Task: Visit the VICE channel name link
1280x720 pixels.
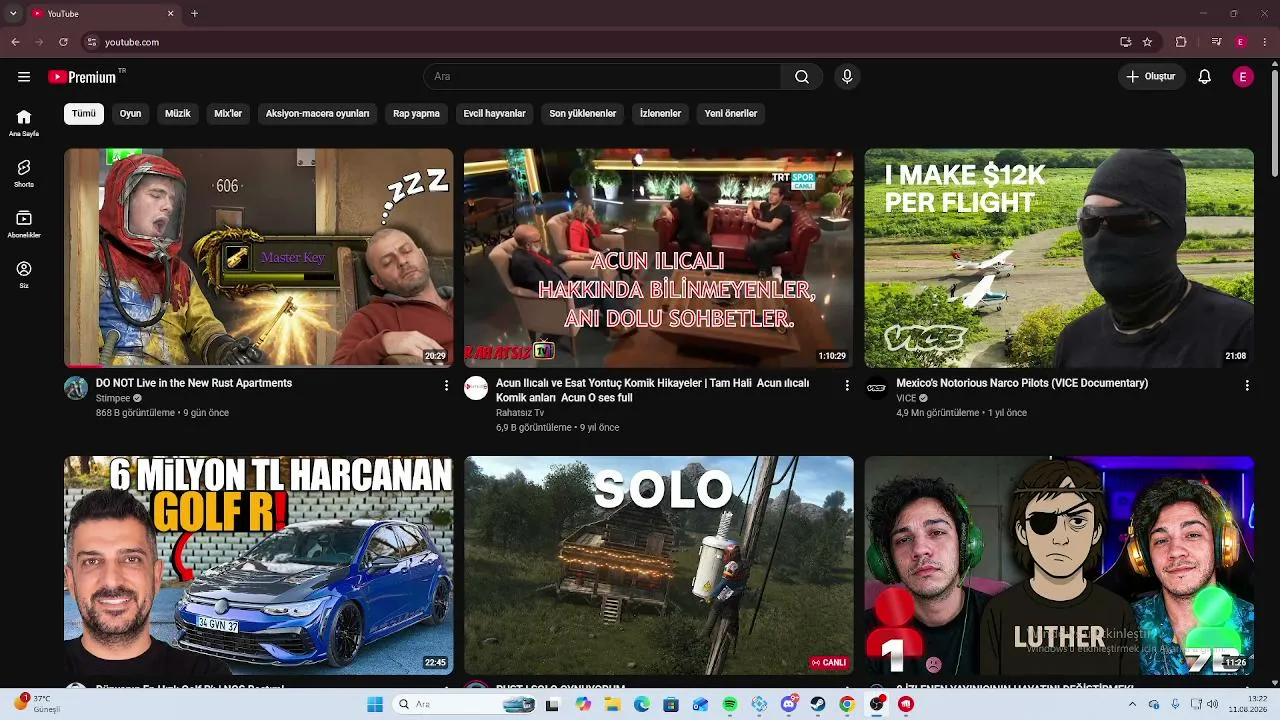Action: tap(906, 398)
